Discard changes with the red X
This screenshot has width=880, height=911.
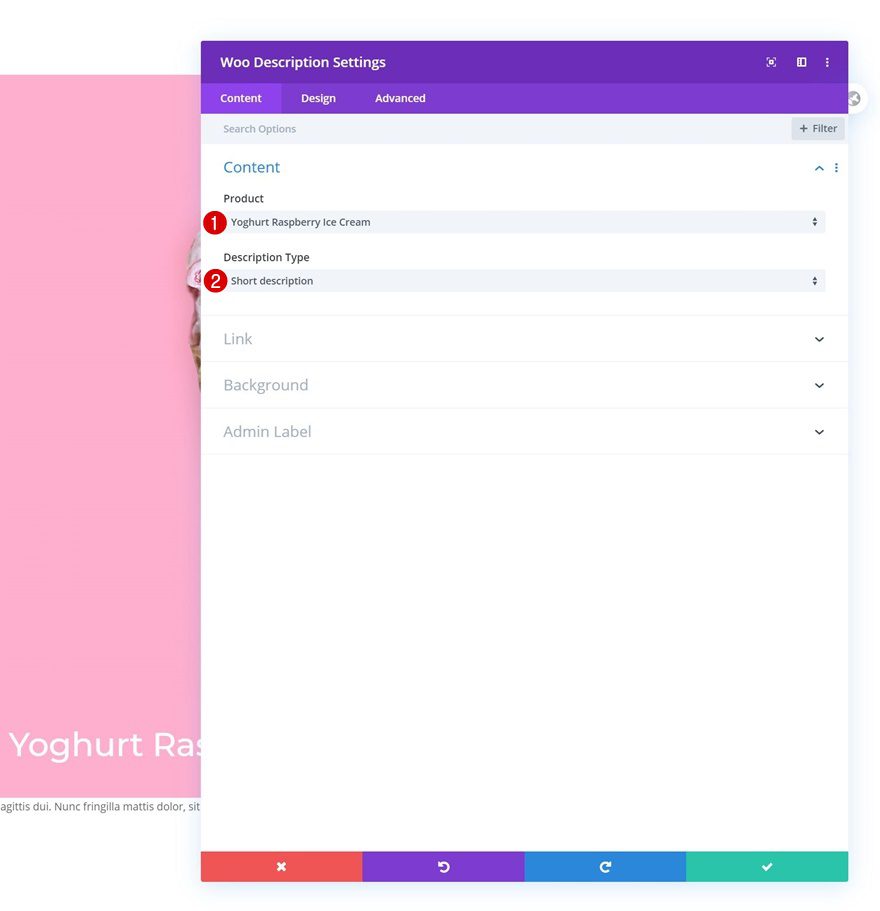(281, 866)
